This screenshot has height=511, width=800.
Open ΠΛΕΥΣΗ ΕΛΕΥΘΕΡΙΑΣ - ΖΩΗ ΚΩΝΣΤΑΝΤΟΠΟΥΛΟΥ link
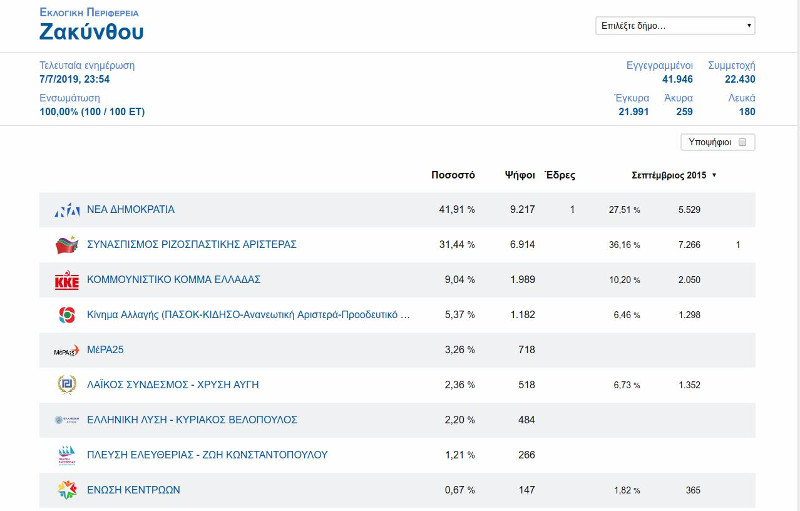click(x=207, y=455)
